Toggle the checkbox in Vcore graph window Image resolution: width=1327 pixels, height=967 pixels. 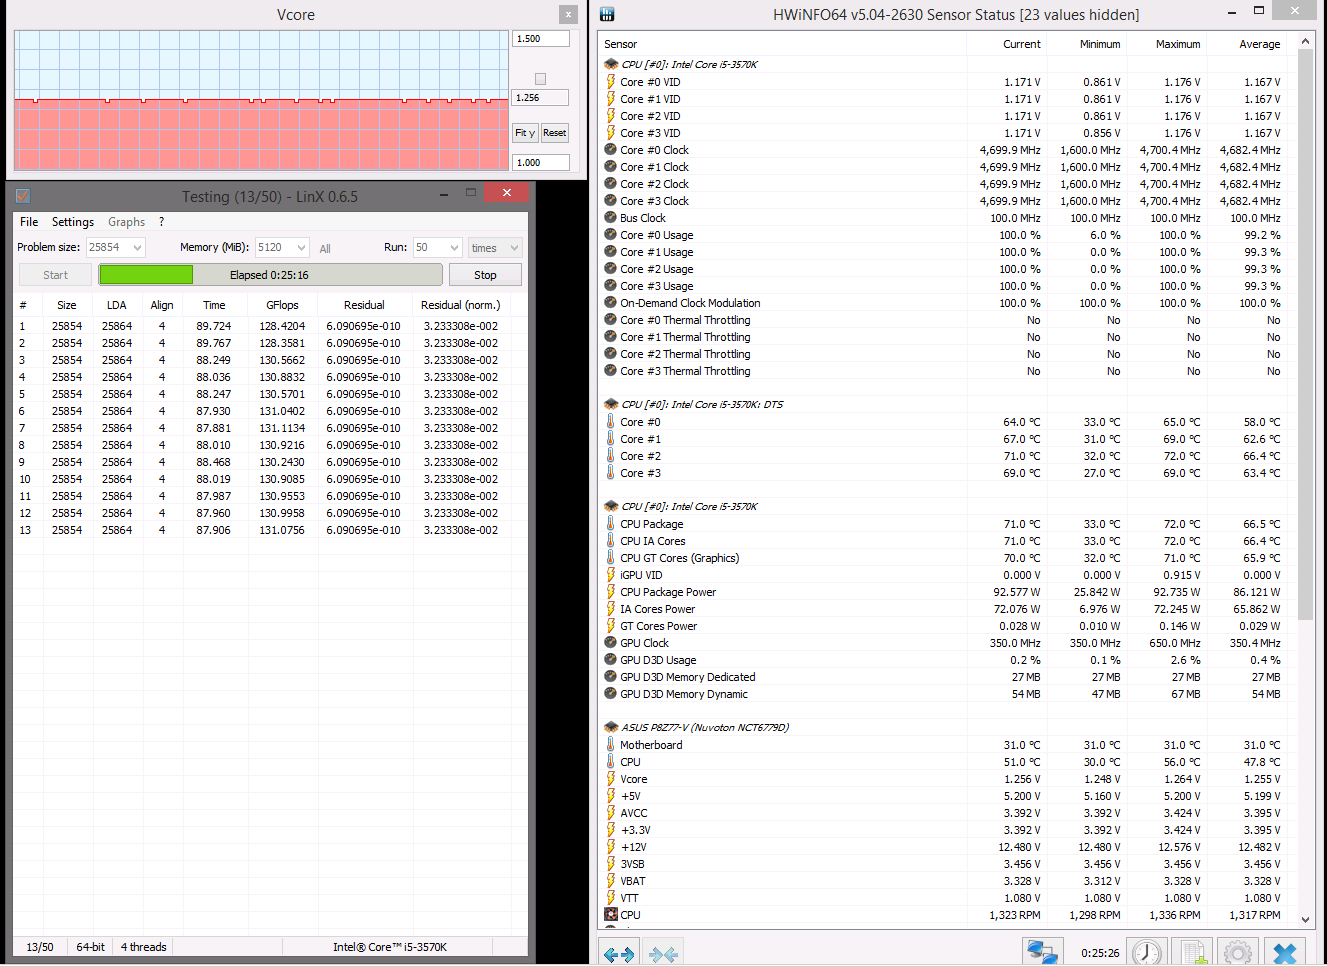coord(540,79)
